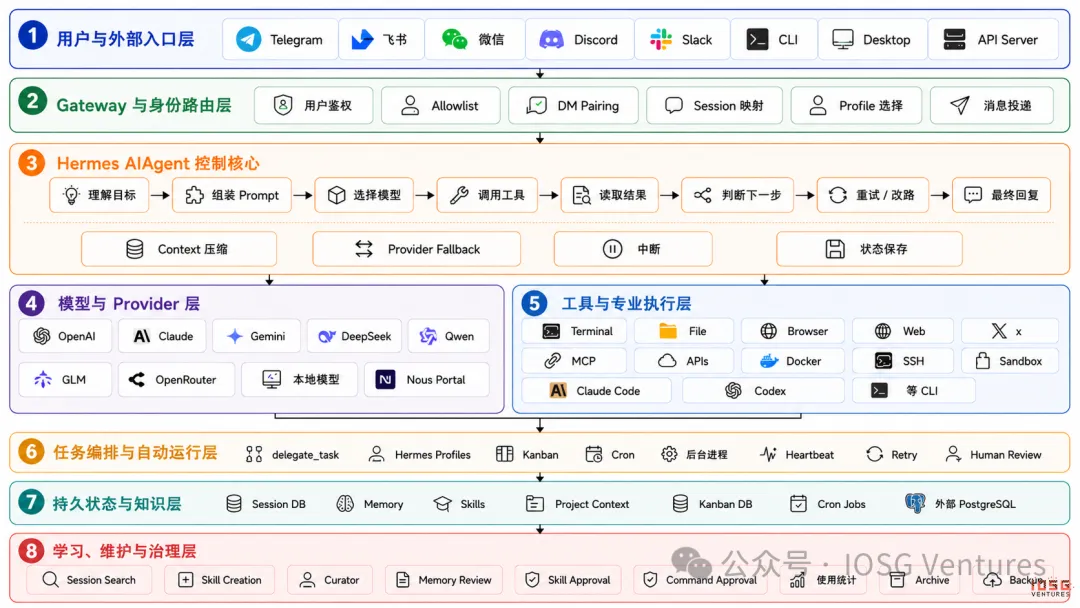Screen dimensions: 1080x608
Task: Click the API Server icon
Action: pos(954,39)
